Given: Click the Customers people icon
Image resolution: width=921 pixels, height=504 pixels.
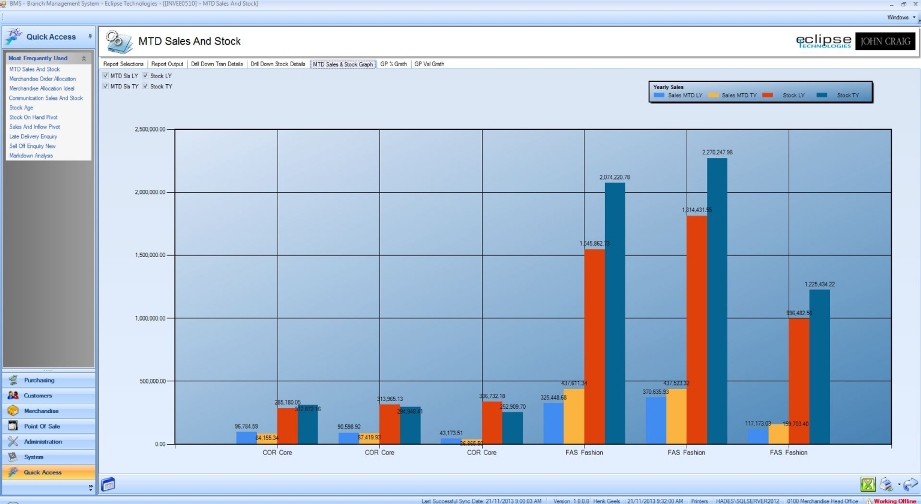Looking at the screenshot, I should 13,395.
